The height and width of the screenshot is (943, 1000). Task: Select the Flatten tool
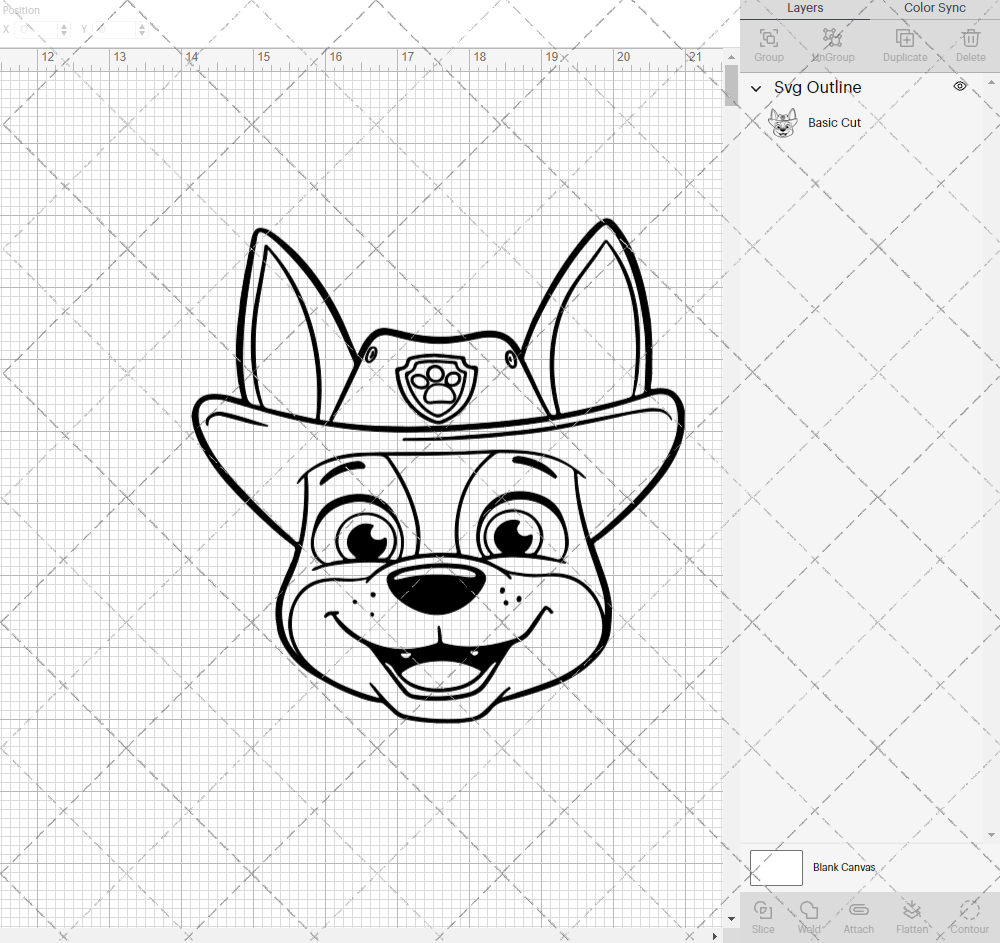click(912, 915)
